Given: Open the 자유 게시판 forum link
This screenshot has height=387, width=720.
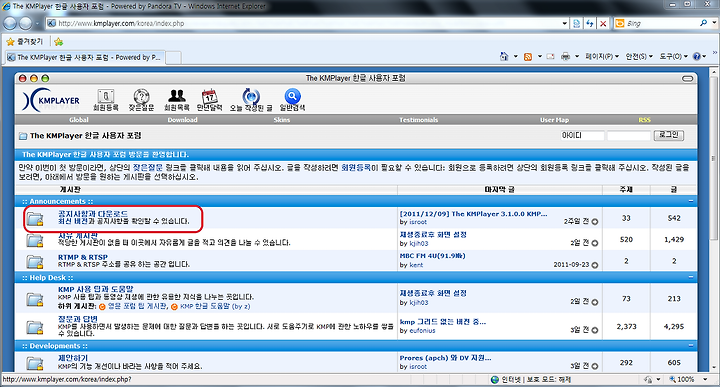Looking at the screenshot, I should pos(78,235).
